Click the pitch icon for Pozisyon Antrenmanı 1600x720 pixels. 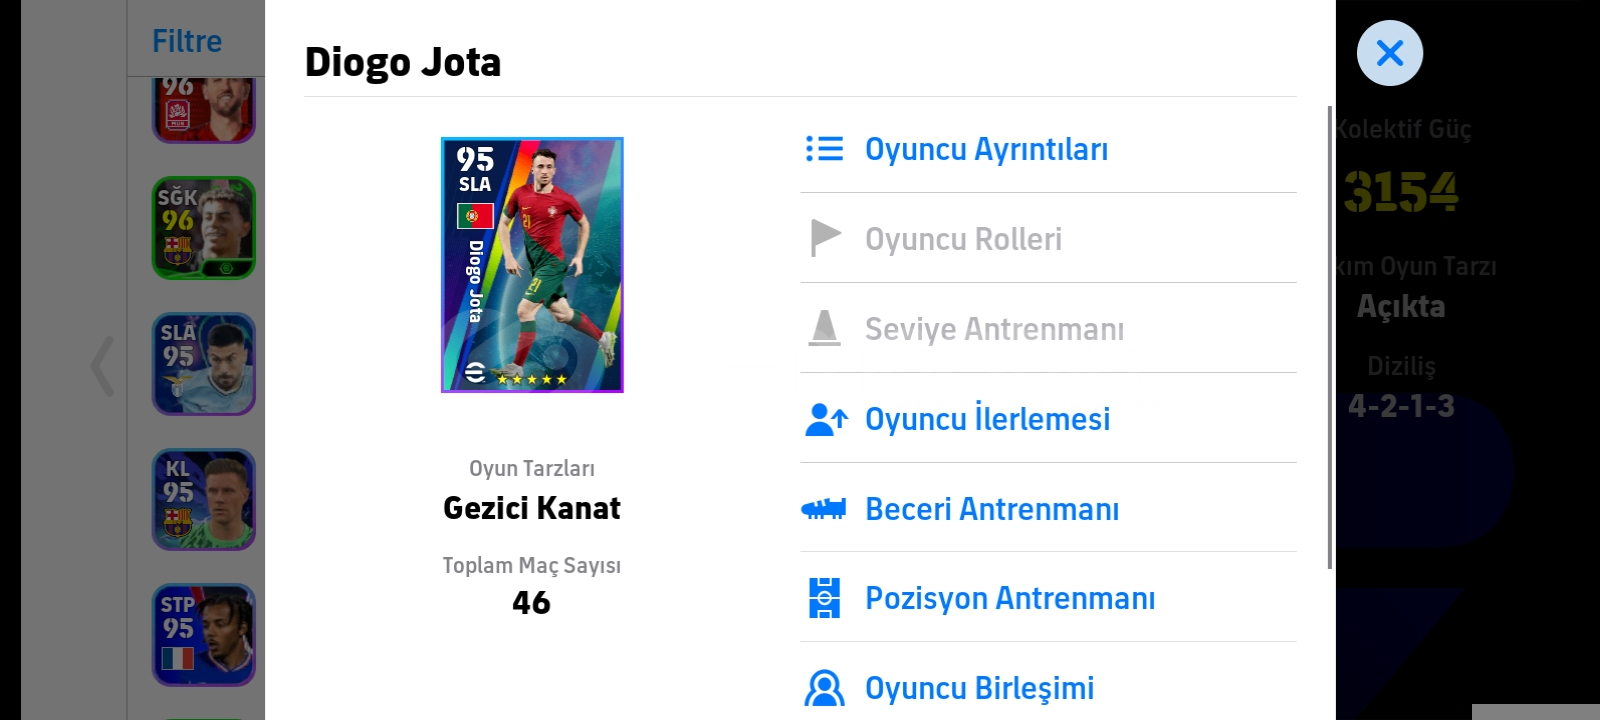tap(824, 598)
